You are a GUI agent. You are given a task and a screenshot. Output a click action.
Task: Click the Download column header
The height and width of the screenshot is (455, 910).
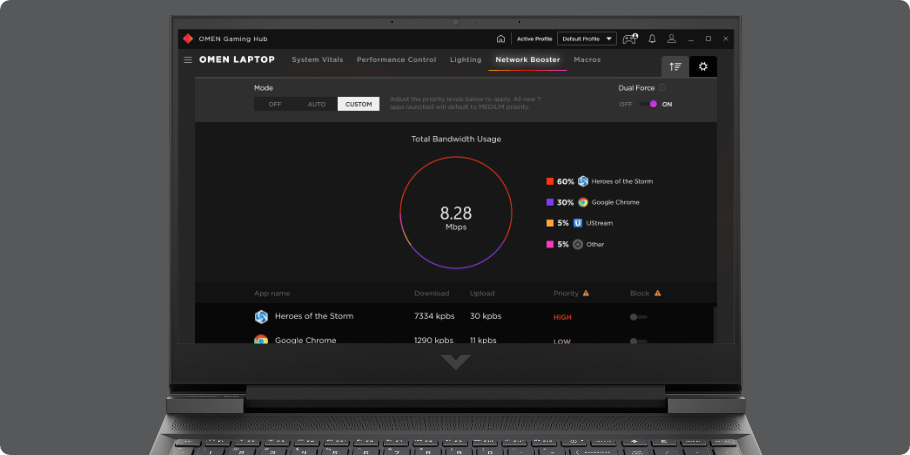[x=431, y=293]
